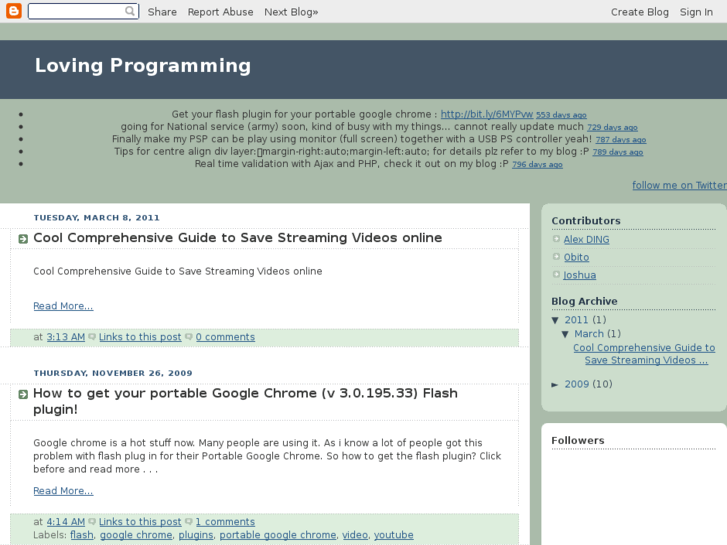Expand the 2009 archive triangle
The width and height of the screenshot is (727, 545).
[555, 385]
